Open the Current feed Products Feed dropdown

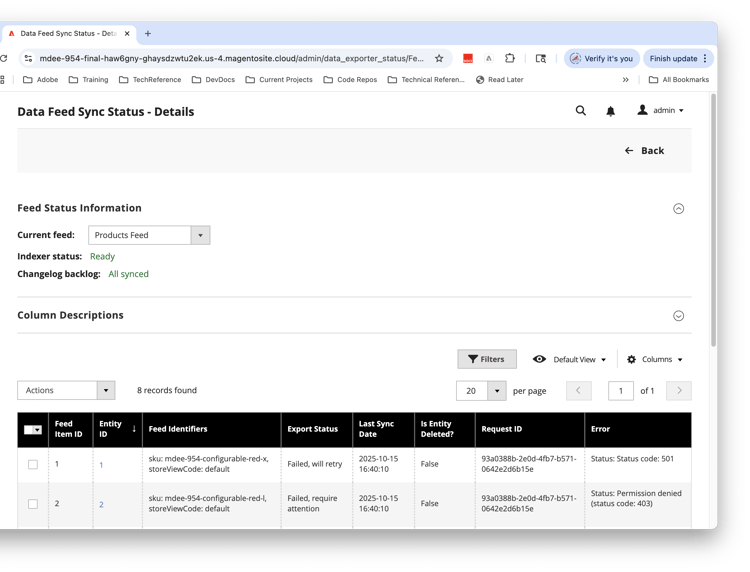click(x=149, y=235)
